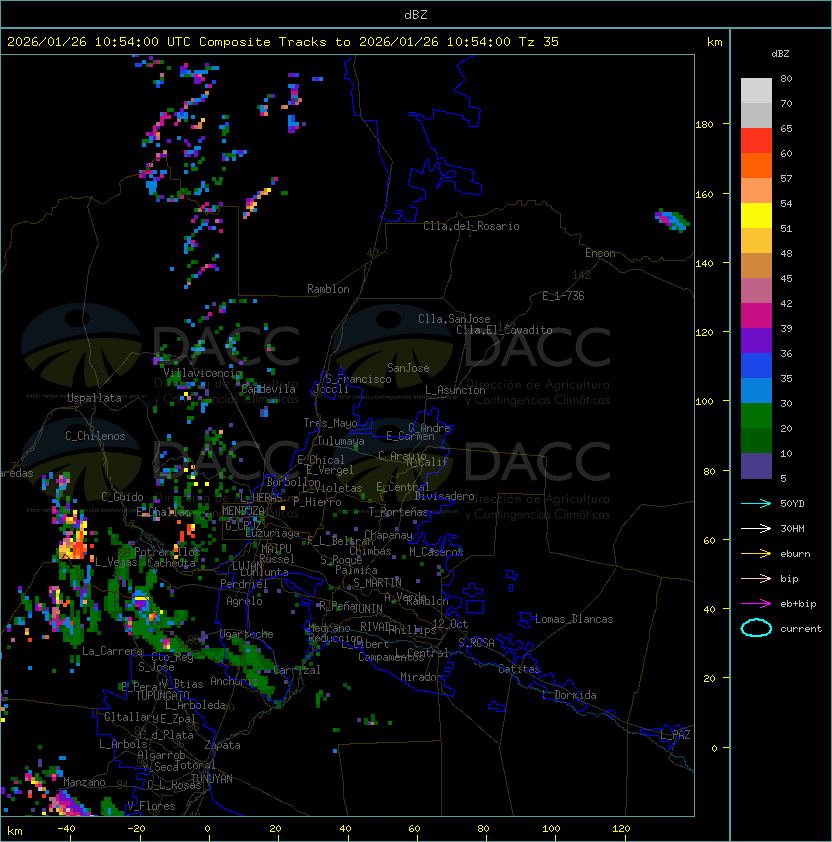Click the isolated radar echo east of Encon

pos(672,220)
